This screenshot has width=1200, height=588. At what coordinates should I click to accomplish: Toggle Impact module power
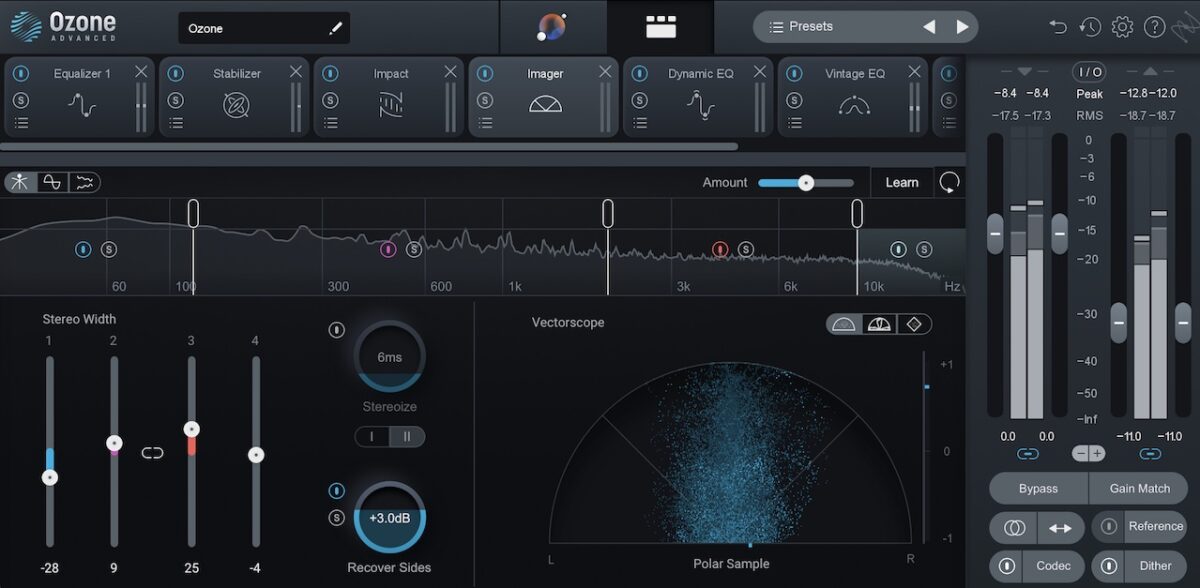[x=331, y=74]
